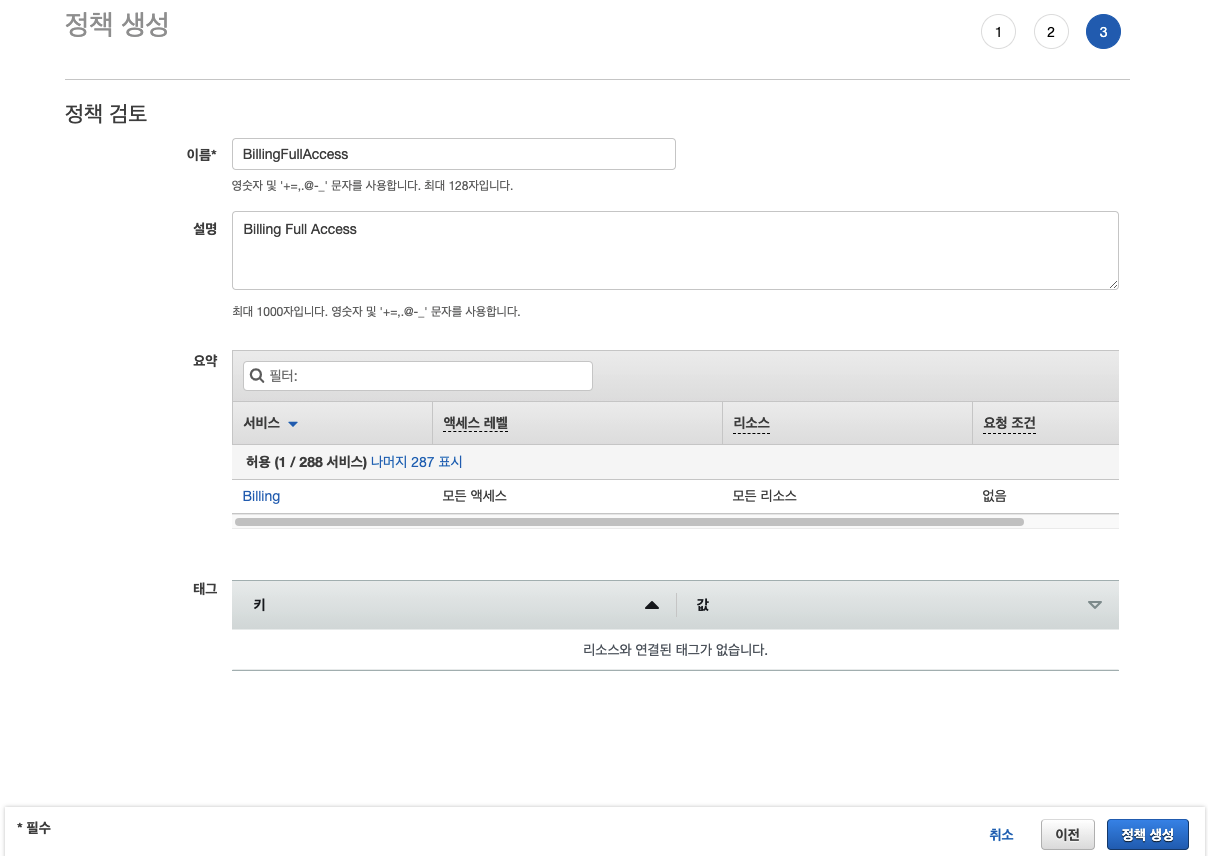The image size is (1208, 856).
Task: Show remaining services via 나머지 287 표시
Action: (x=417, y=462)
